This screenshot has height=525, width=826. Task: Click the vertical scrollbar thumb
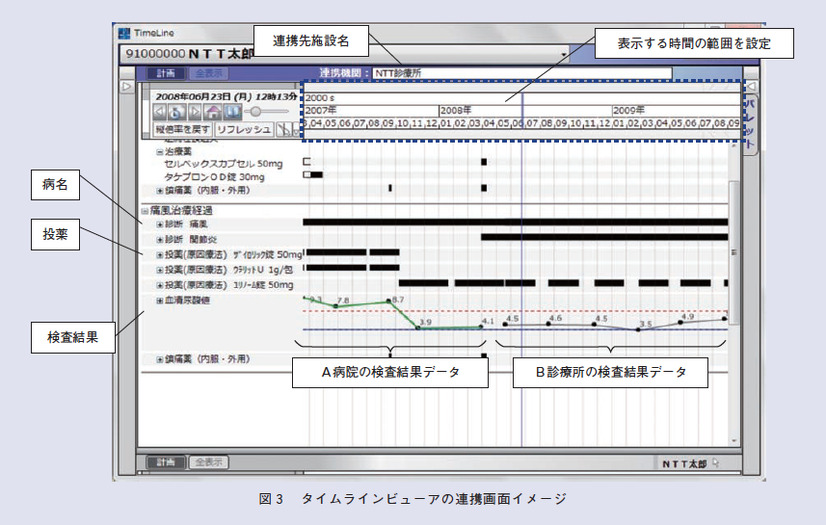733,253
